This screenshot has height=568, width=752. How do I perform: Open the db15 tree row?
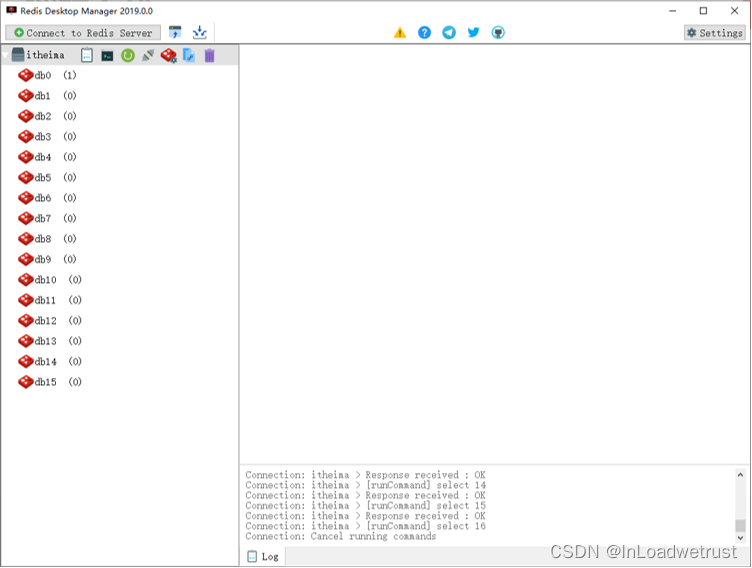[x=119, y=382]
